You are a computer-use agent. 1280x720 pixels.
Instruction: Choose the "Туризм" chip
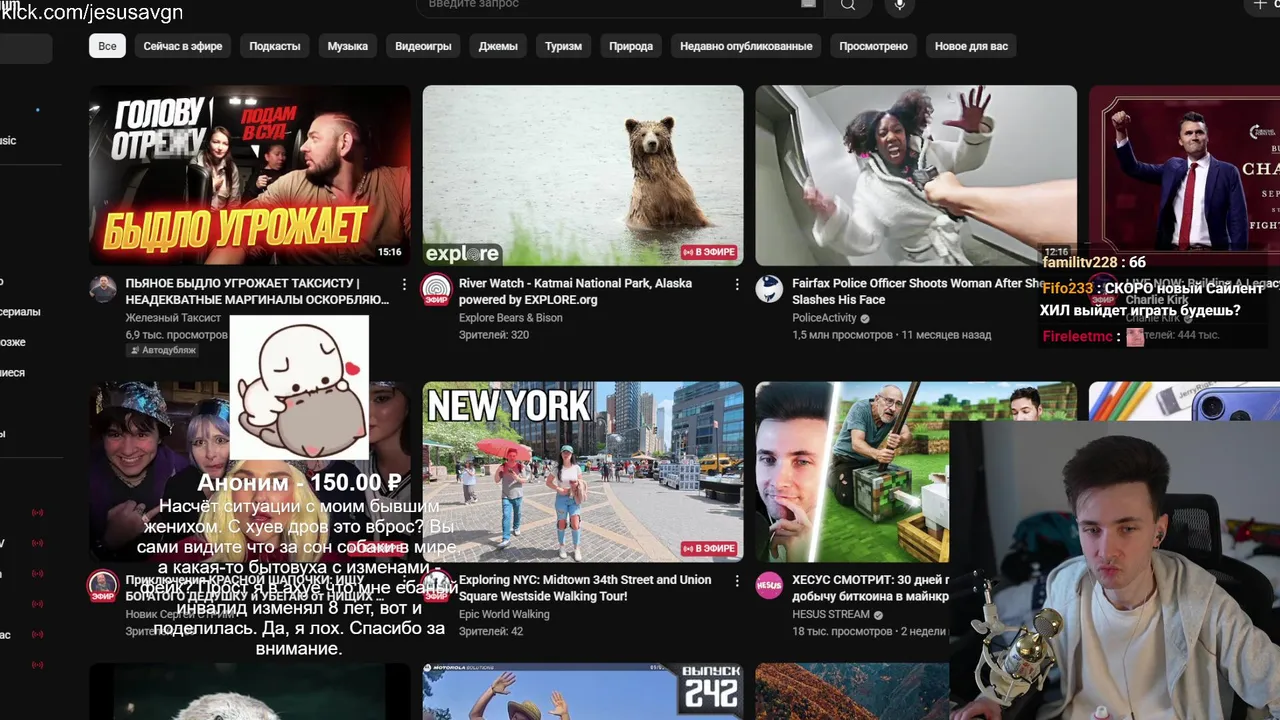point(563,46)
